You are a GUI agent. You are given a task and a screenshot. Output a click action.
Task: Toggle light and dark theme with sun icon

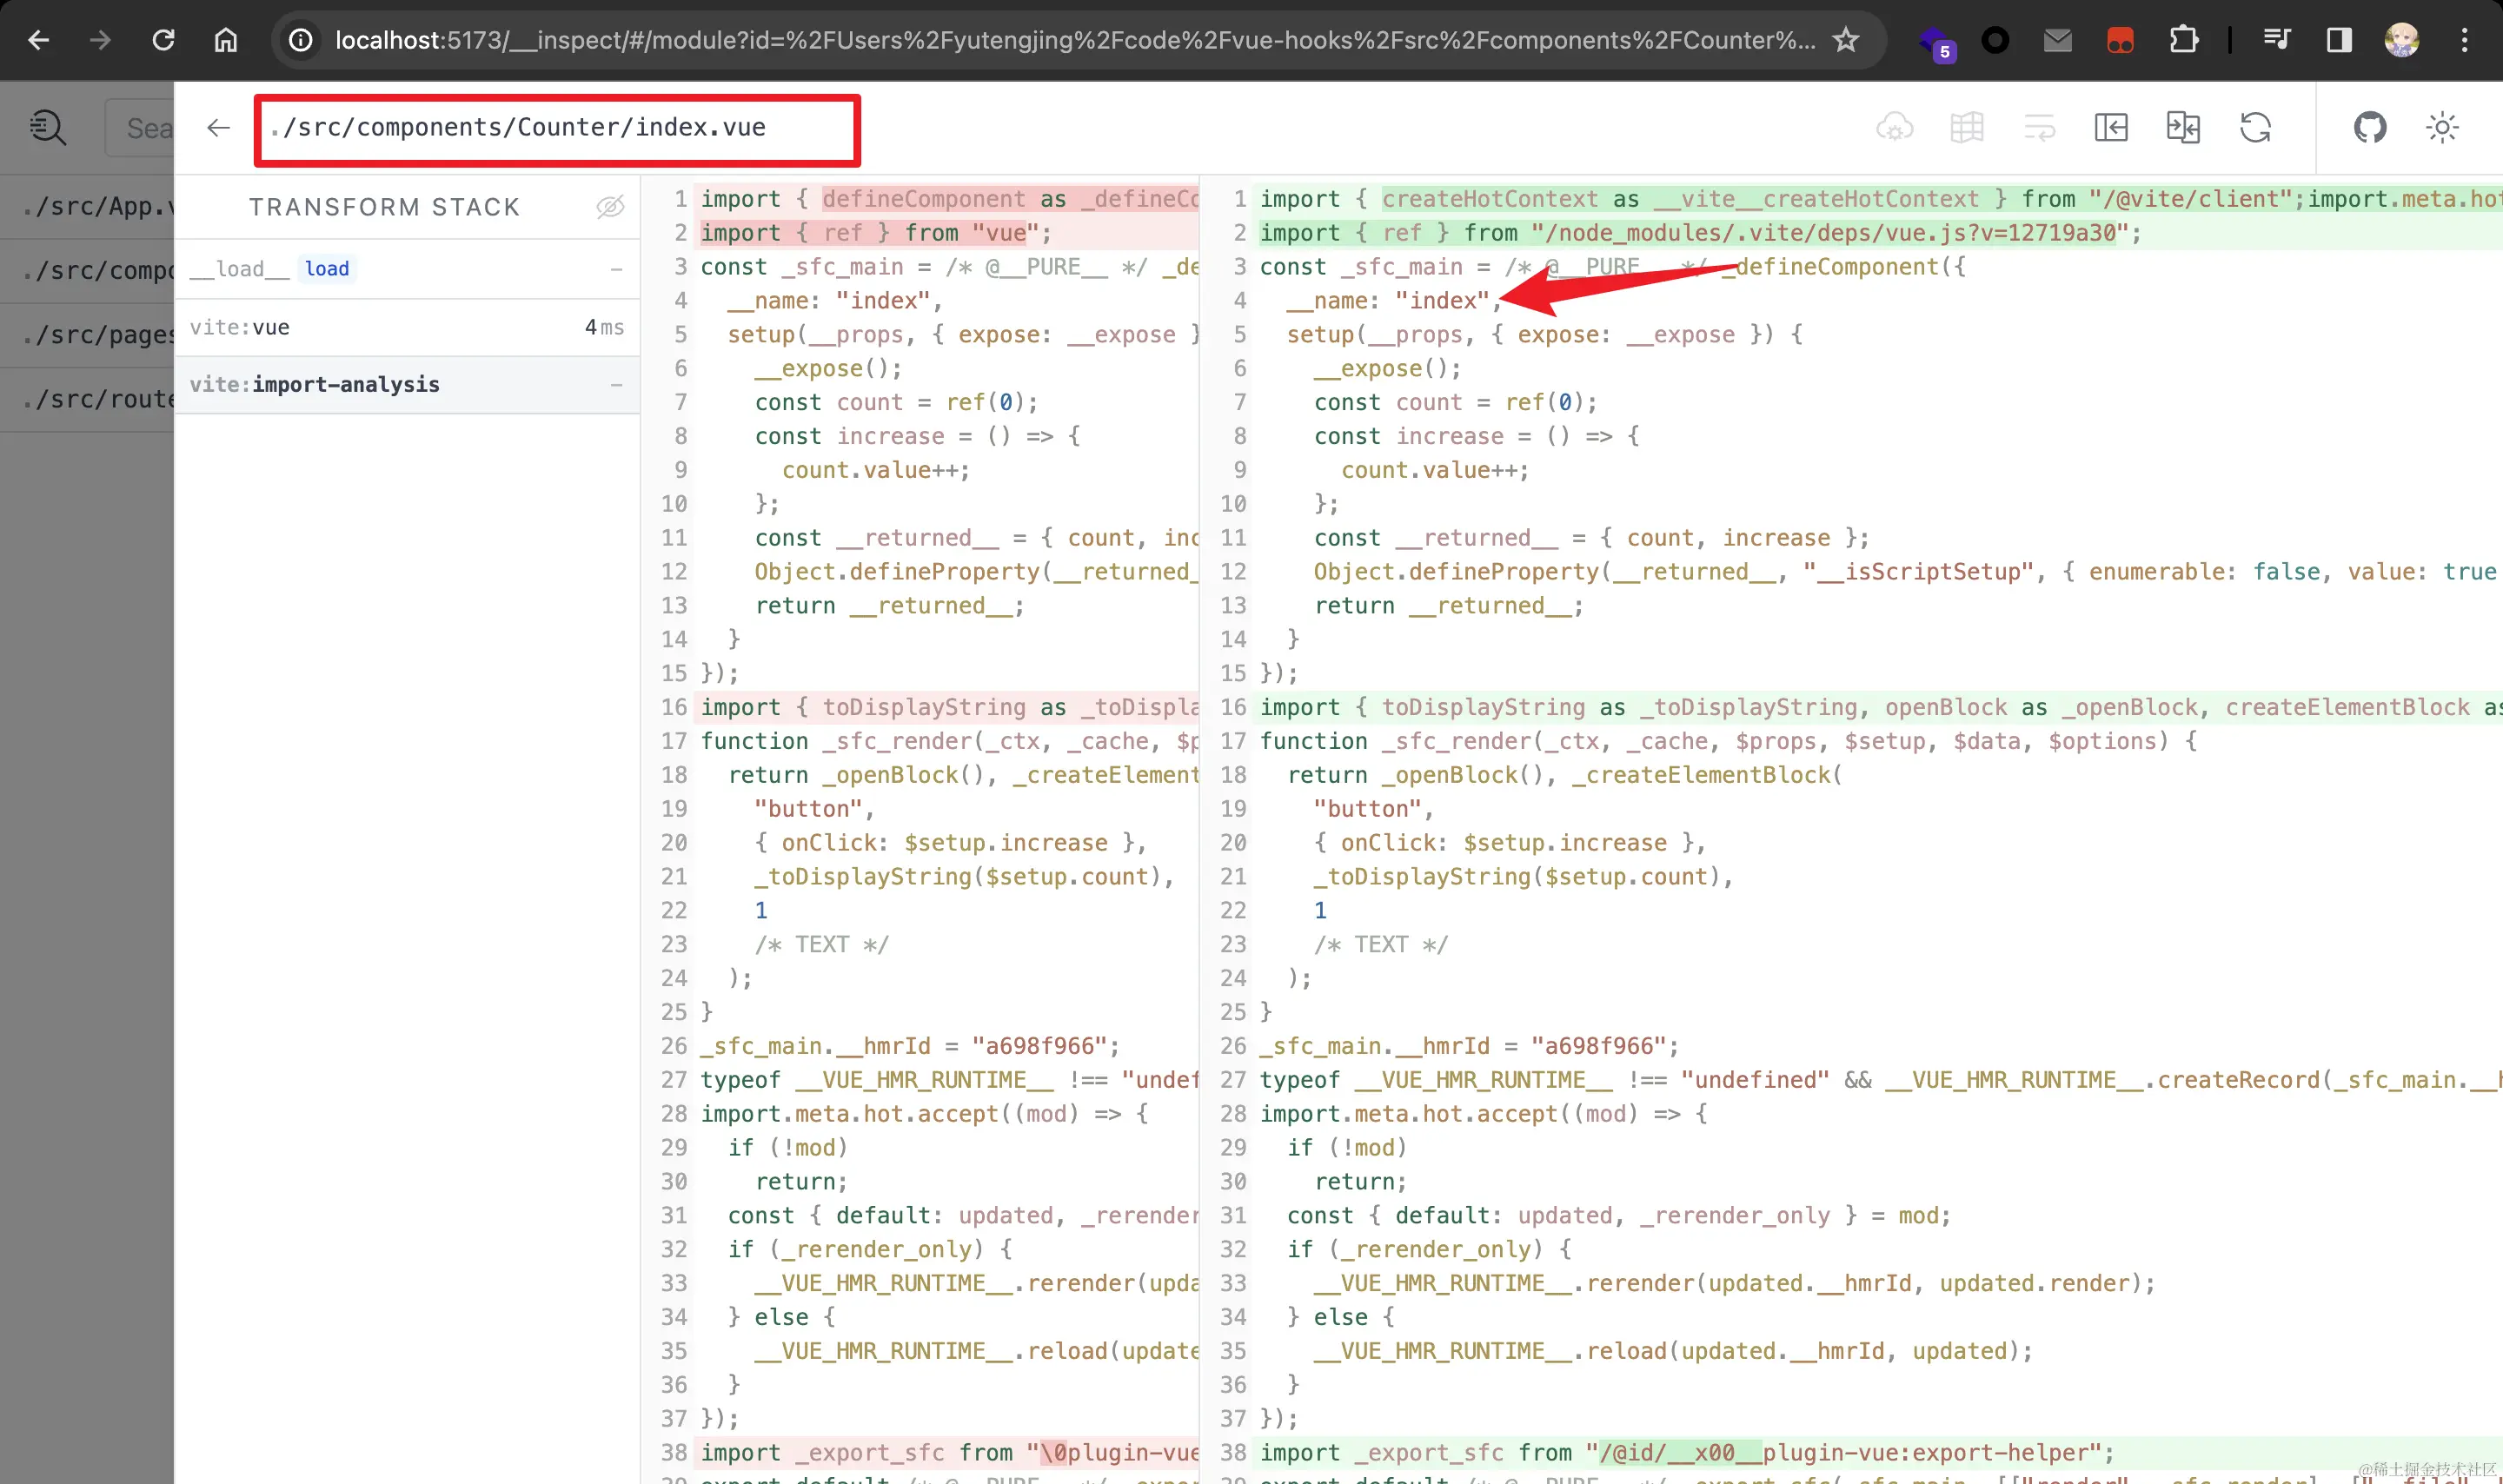pos(2441,127)
